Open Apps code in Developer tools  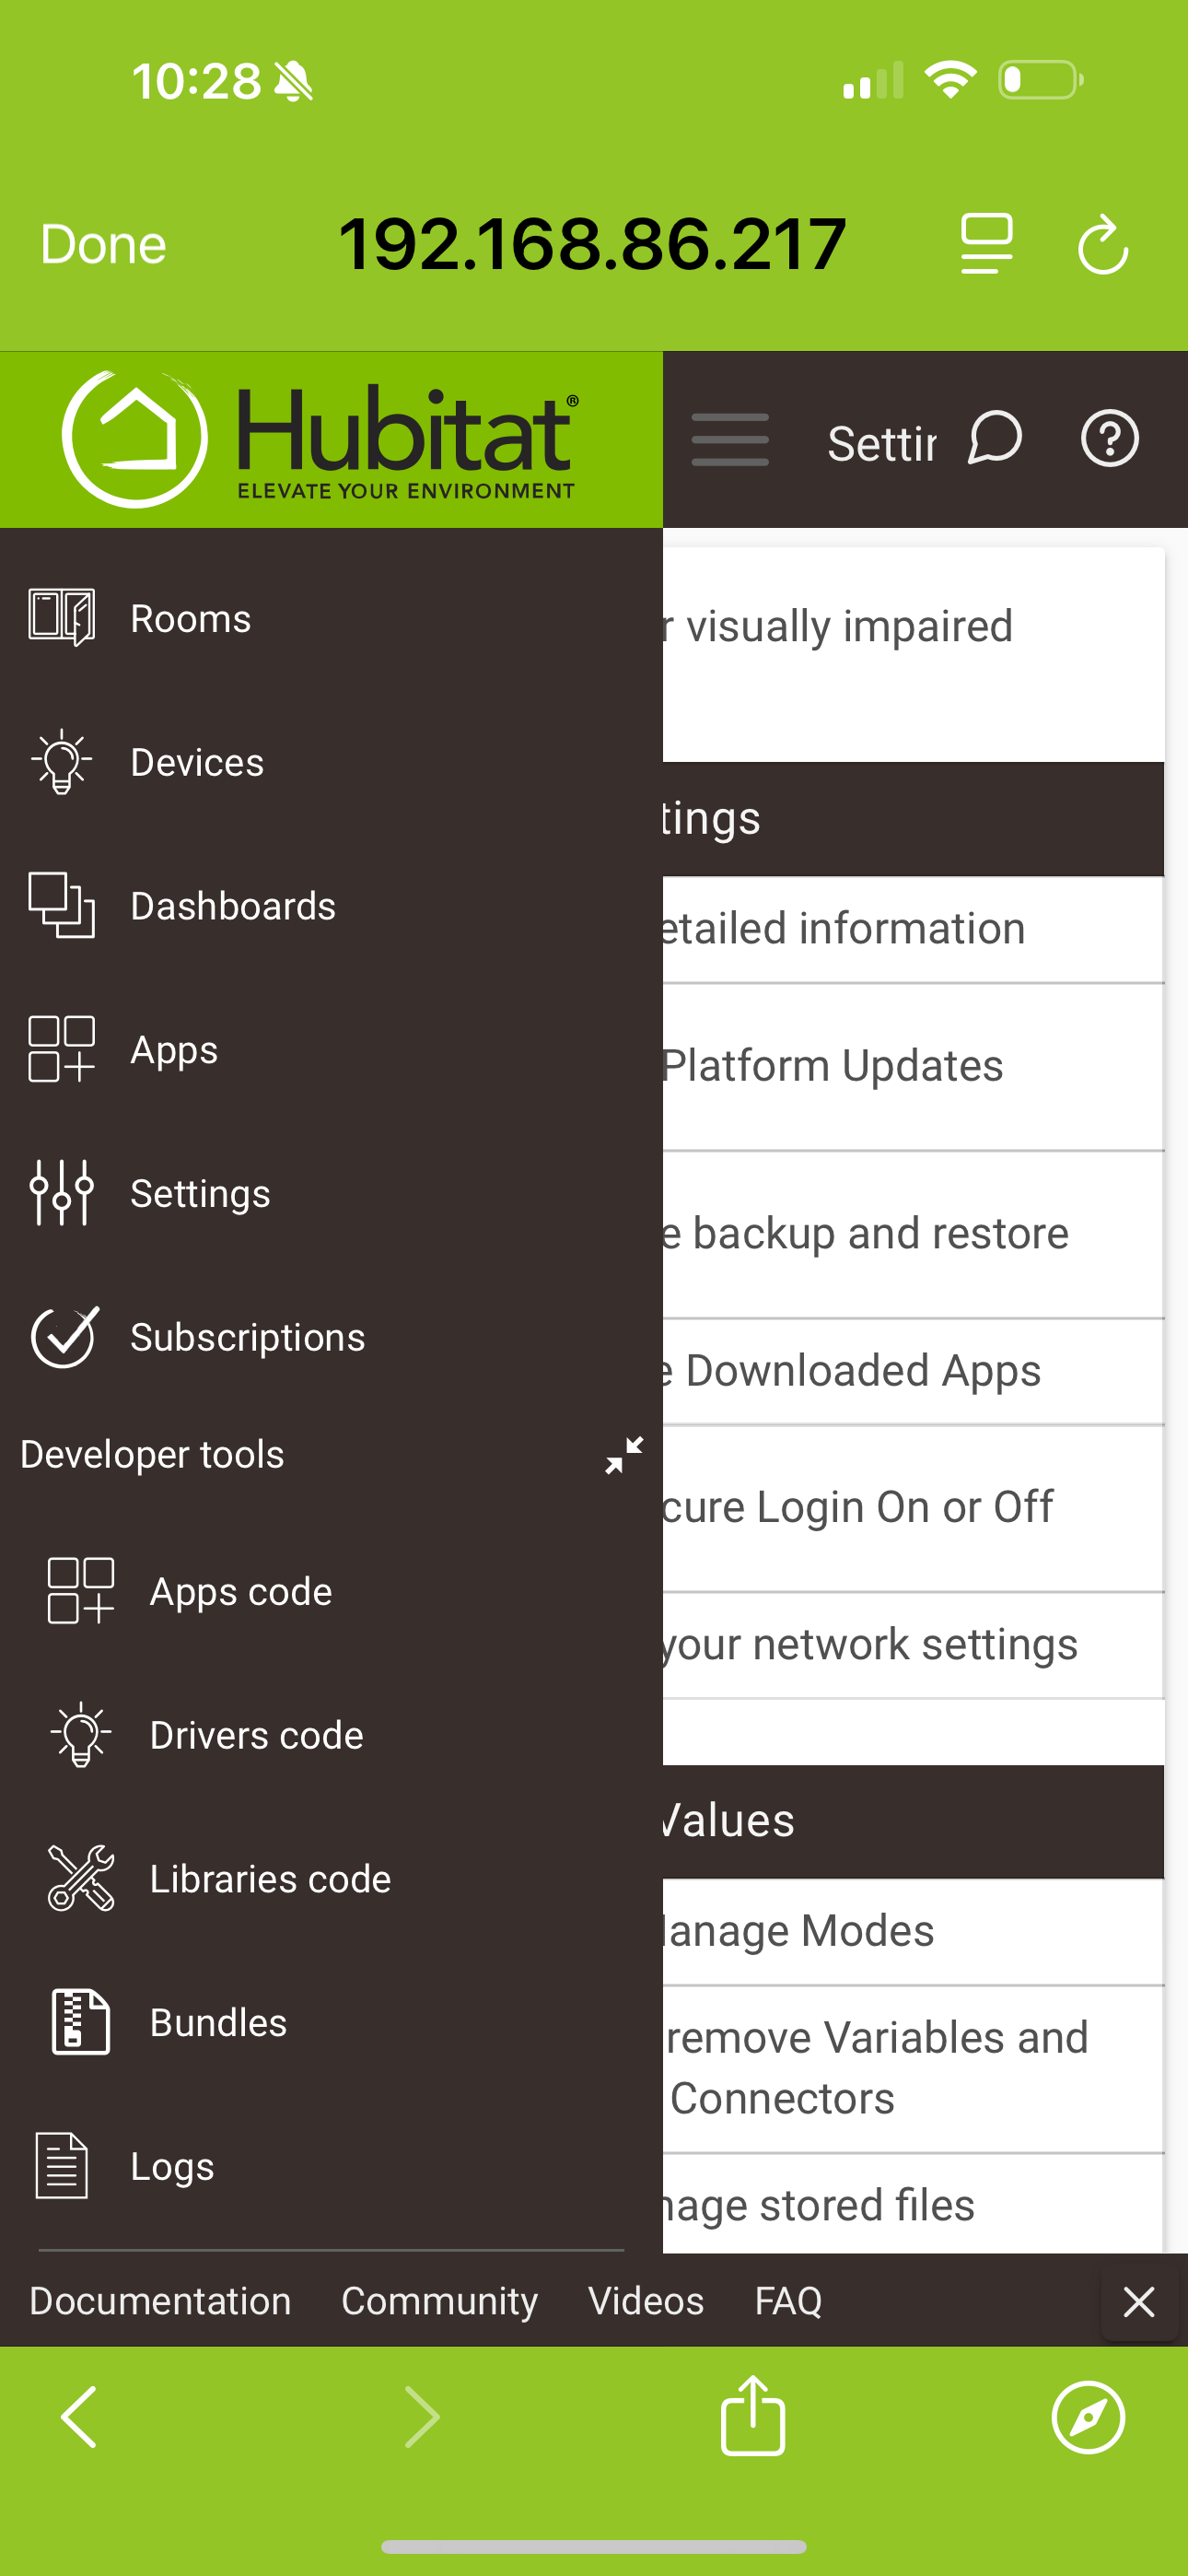click(x=240, y=1591)
